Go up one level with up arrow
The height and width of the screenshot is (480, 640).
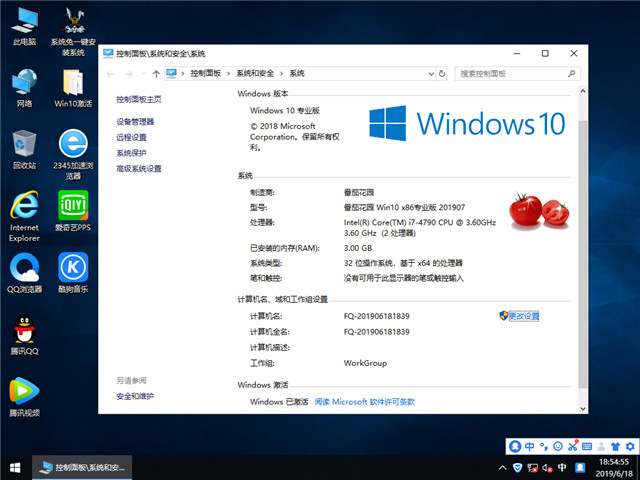pyautogui.click(x=156, y=74)
